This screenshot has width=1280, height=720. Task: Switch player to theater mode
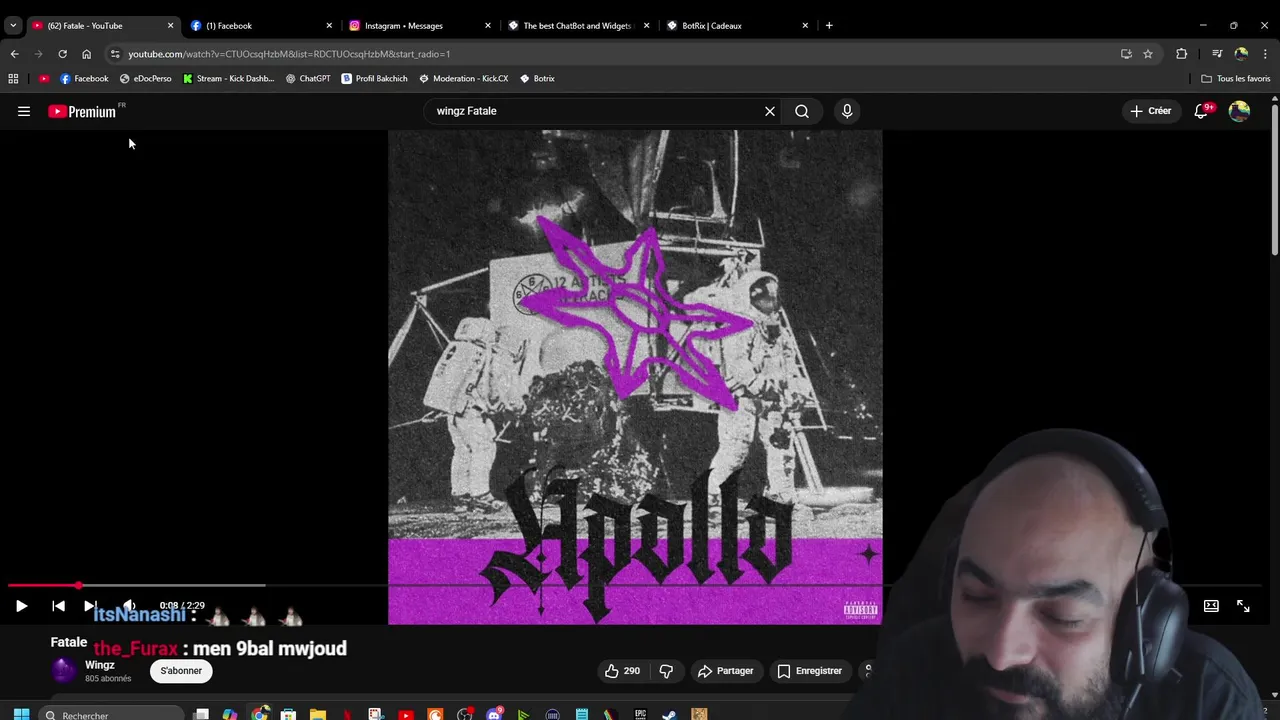[1211, 606]
